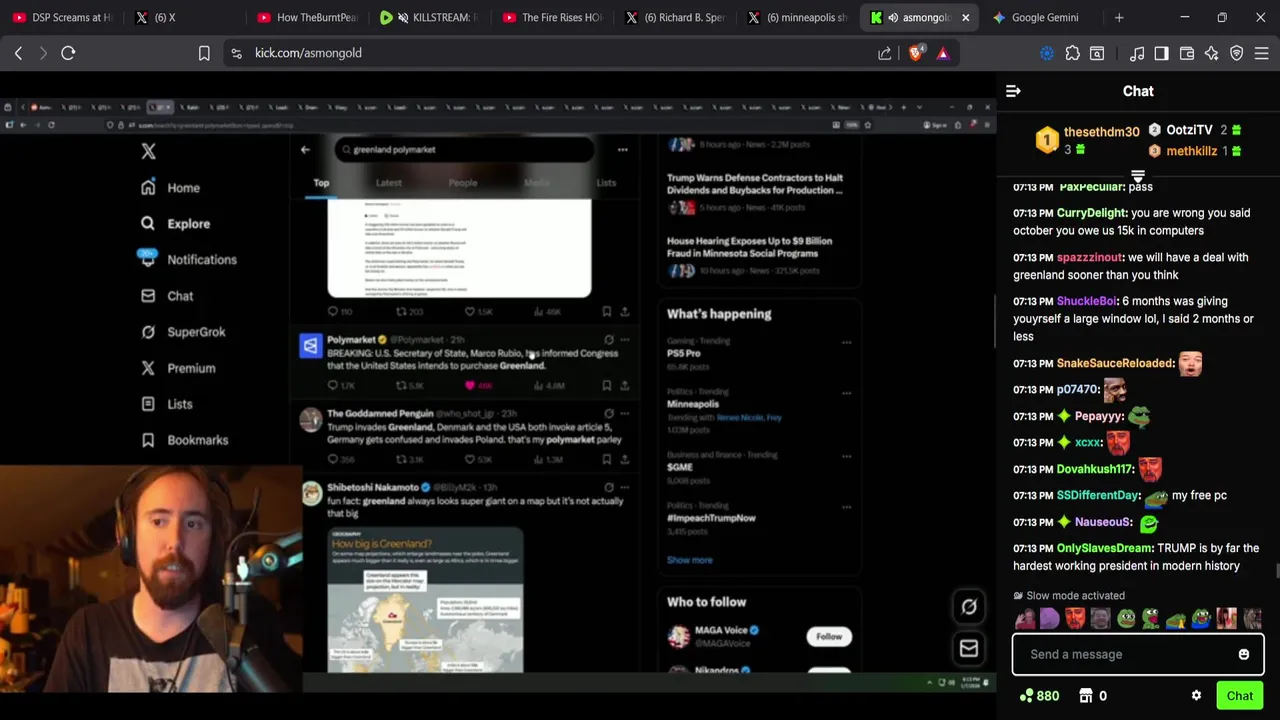Open Brave VPN shield icon
The width and height of the screenshot is (1280, 720).
click(x=1236, y=53)
